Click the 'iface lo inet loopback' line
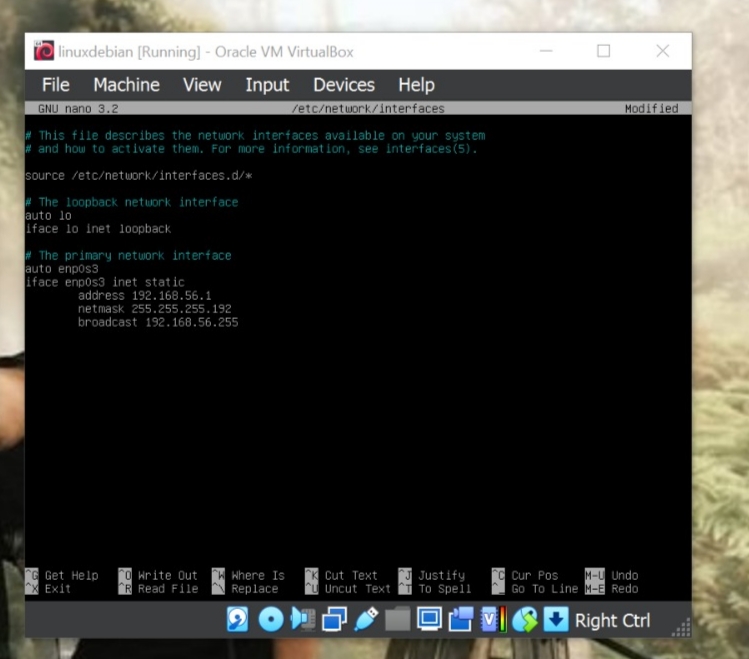 [x=98, y=229]
